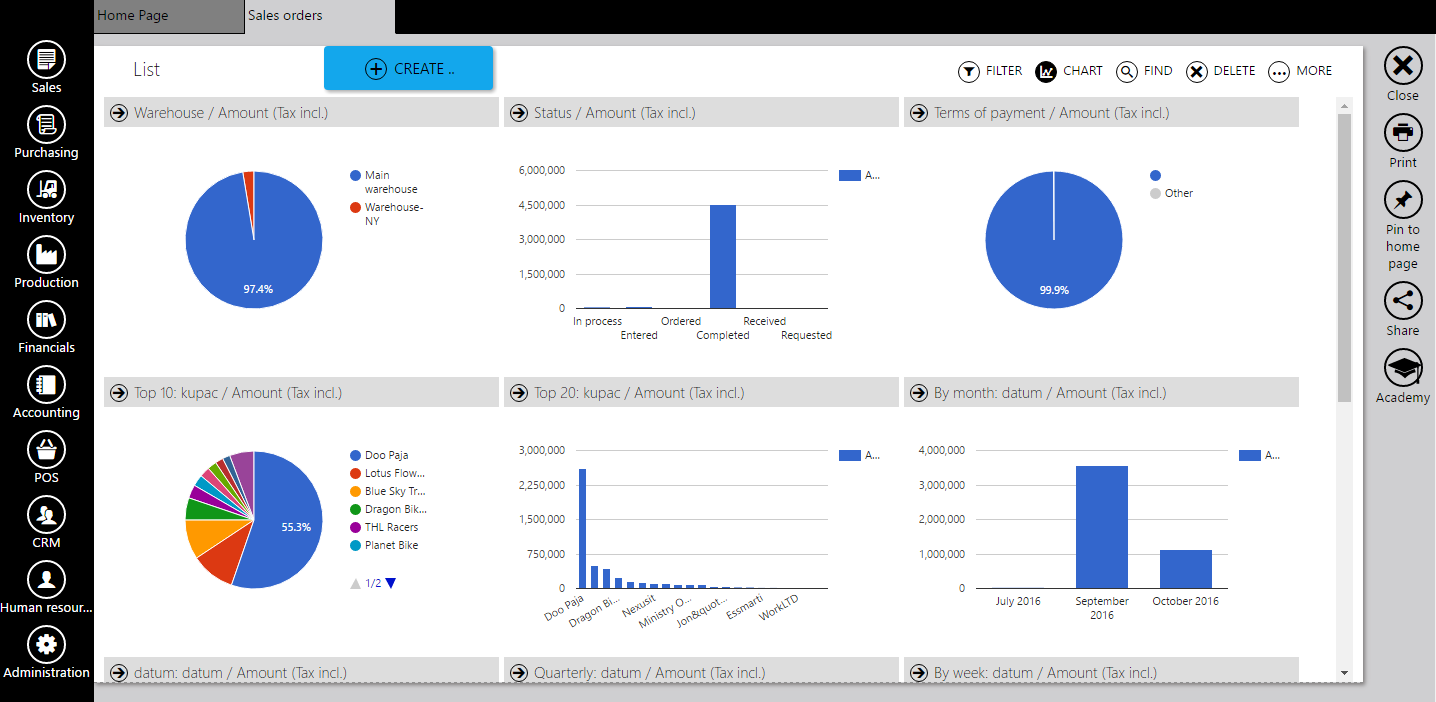Click the Doo Paja blue legend swatch
This screenshot has width=1436, height=702.
click(355, 455)
